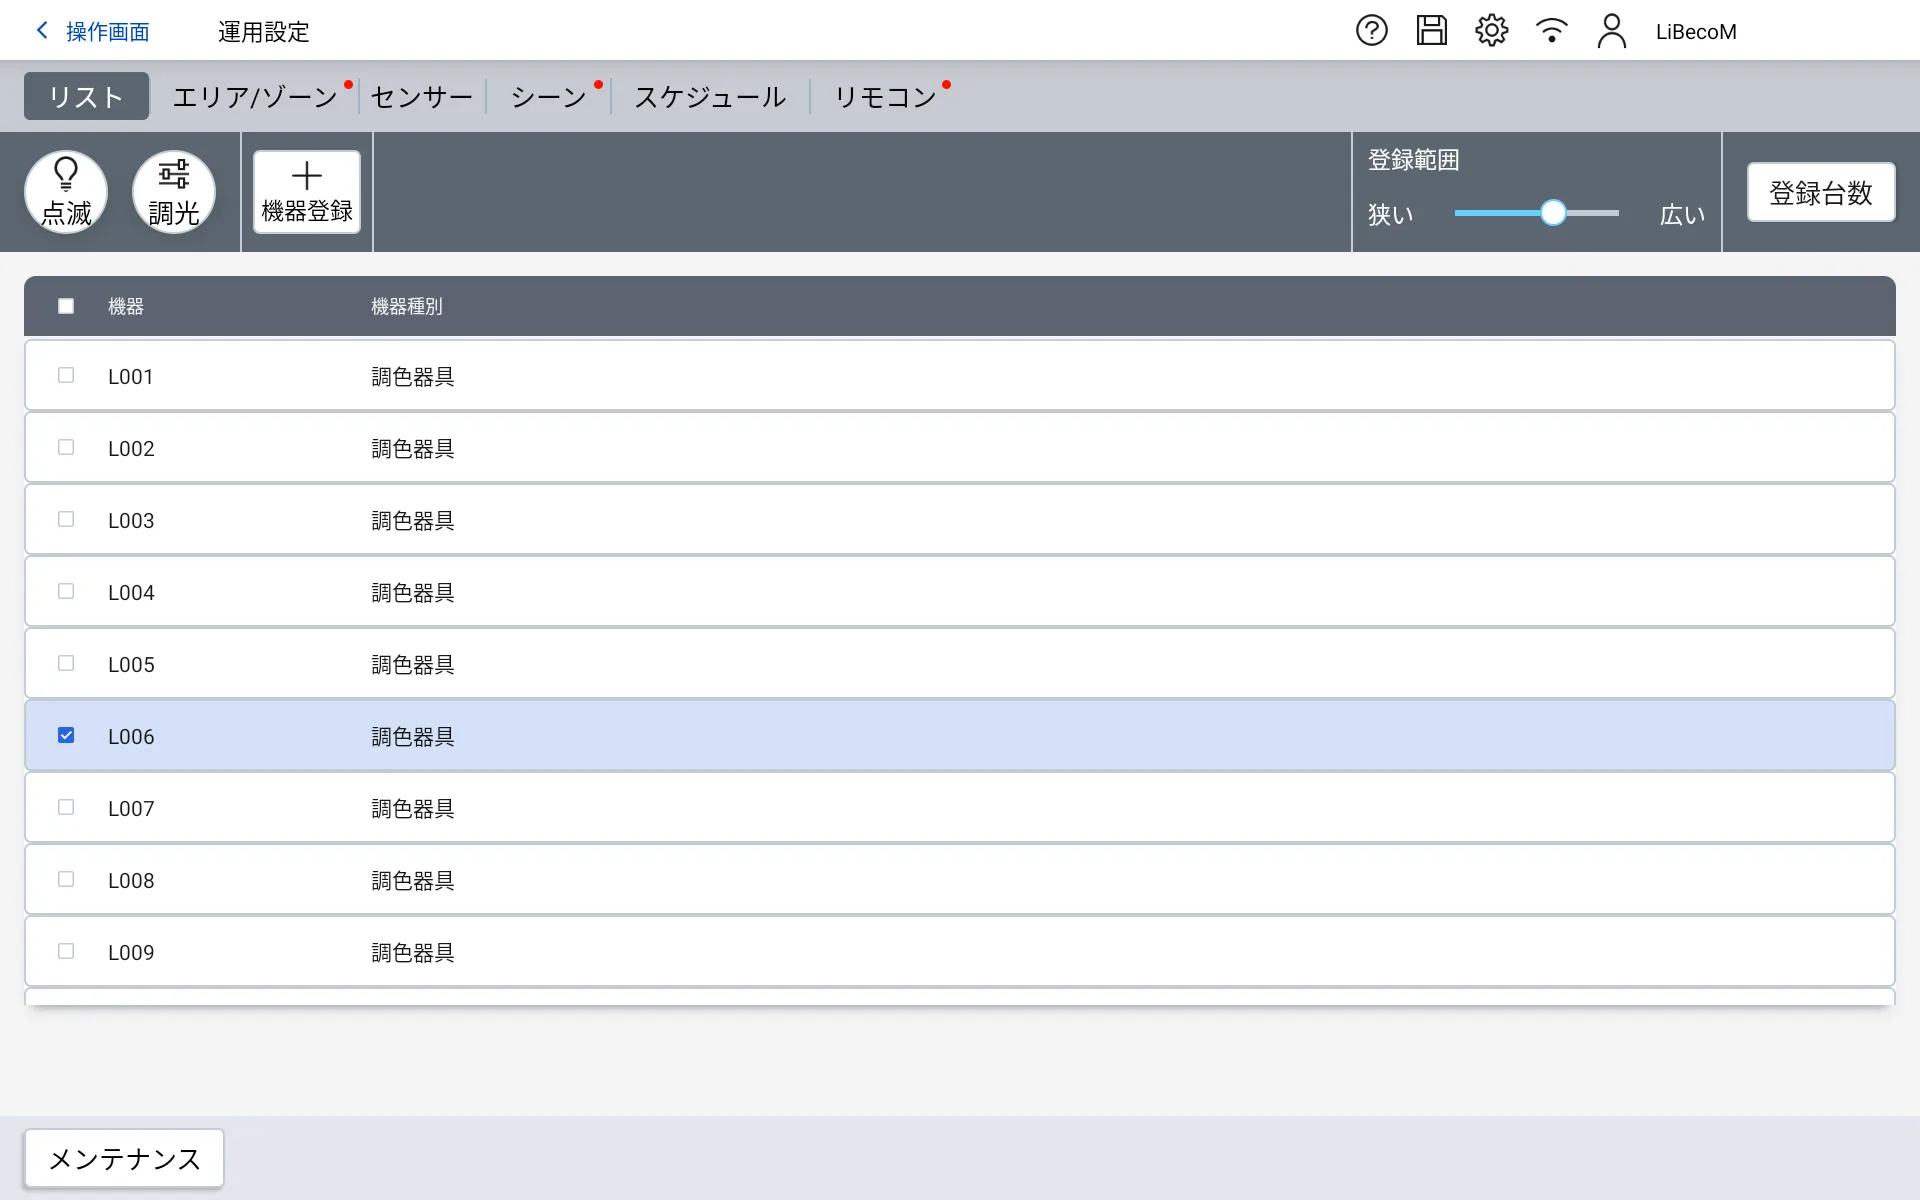1920x1200 pixels.
Task: Click the 登録範囲 slider handle
Action: 1552,213
